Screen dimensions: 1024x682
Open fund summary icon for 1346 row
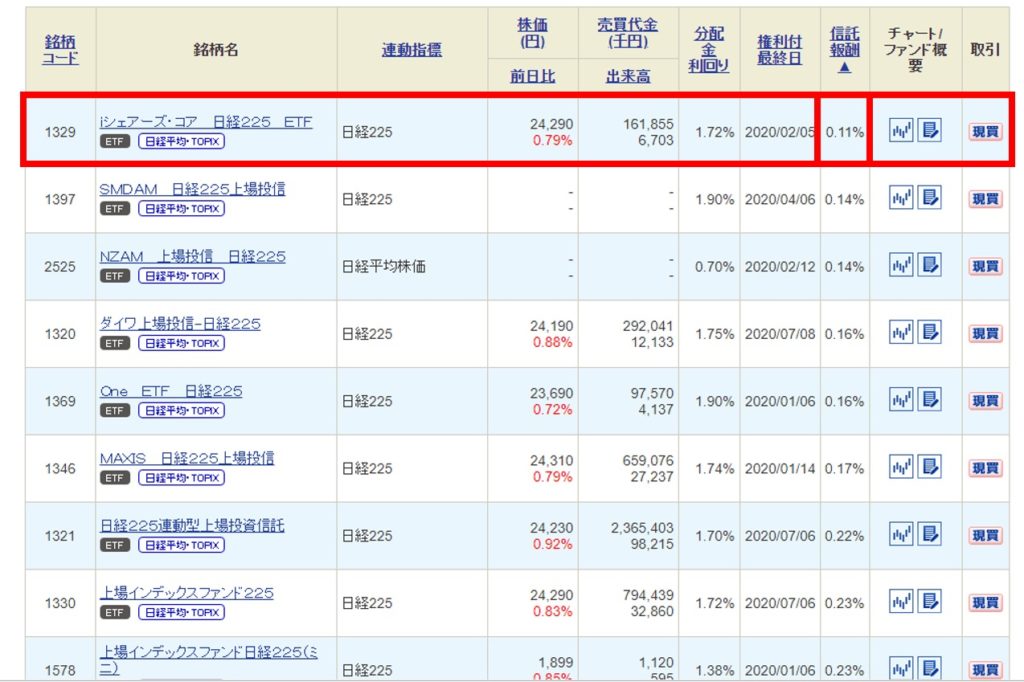pyautogui.click(x=929, y=466)
